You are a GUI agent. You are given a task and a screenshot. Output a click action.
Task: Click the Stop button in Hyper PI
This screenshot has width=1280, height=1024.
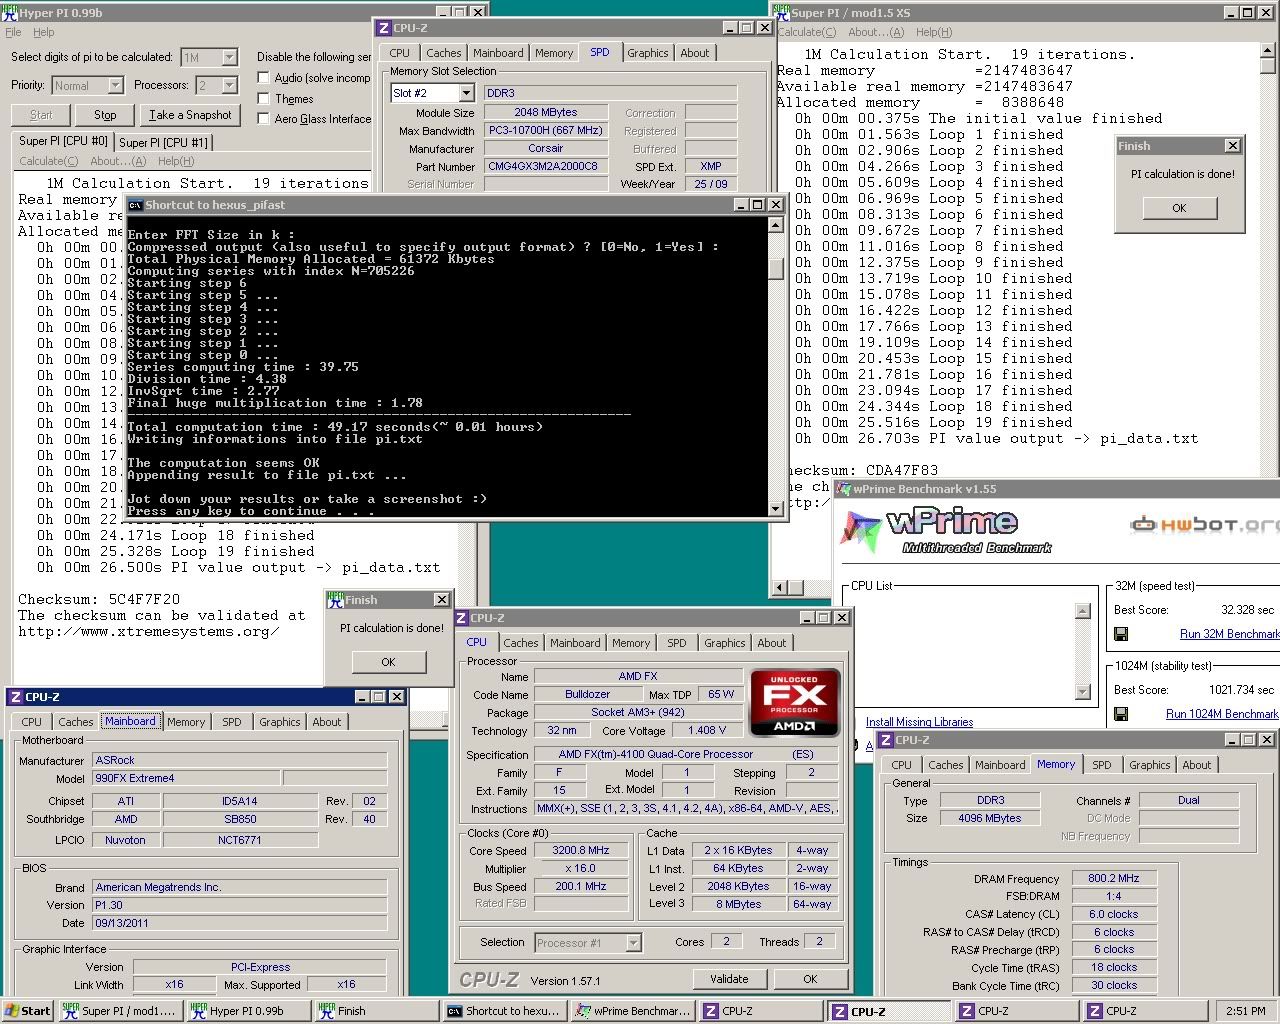[105, 115]
